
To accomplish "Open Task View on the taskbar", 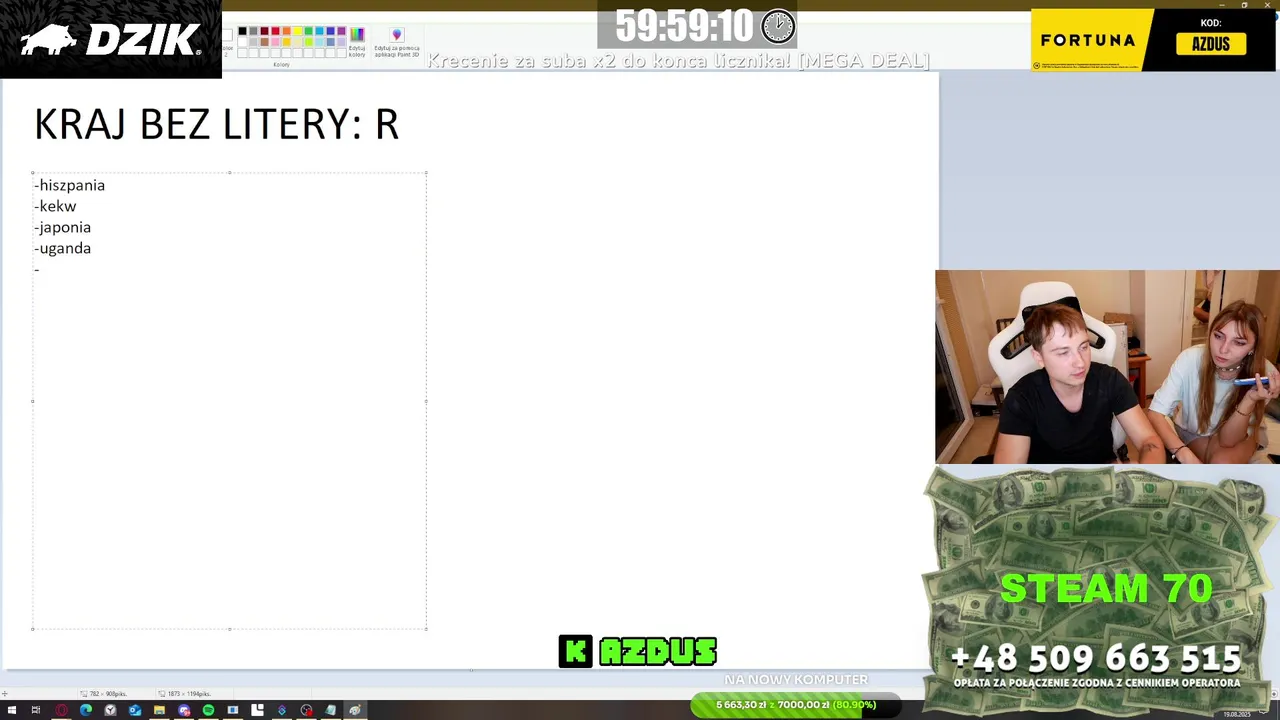I will (x=36, y=710).
